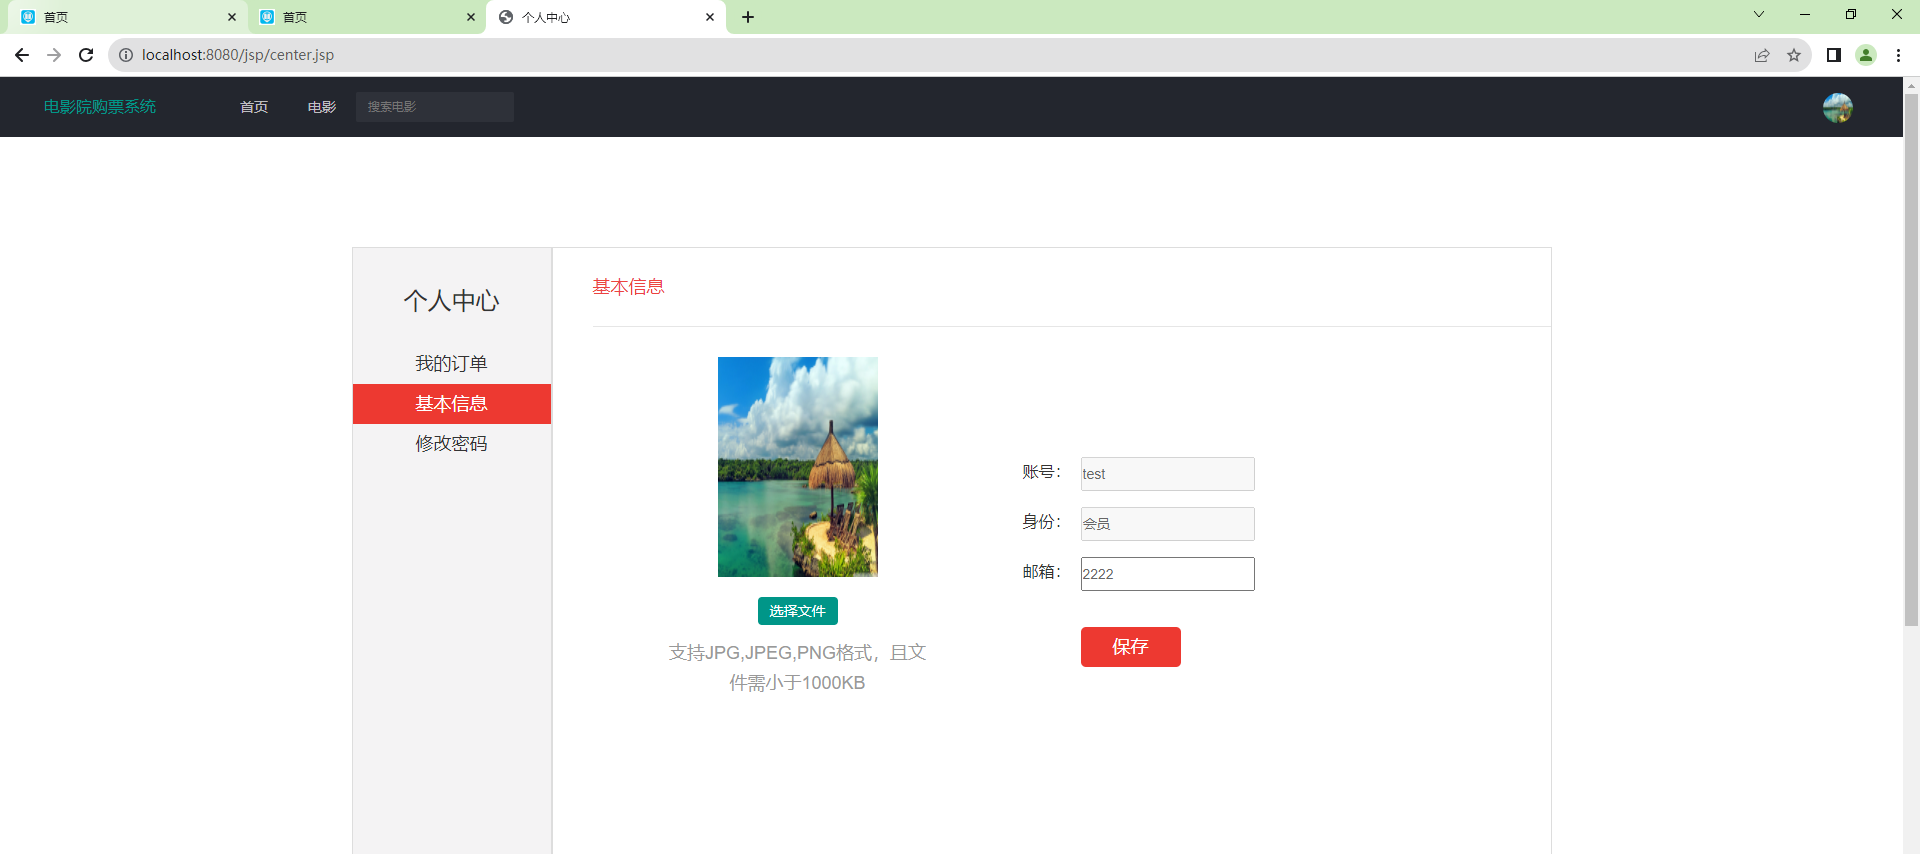Close the 个人中心 tab

click(x=710, y=17)
